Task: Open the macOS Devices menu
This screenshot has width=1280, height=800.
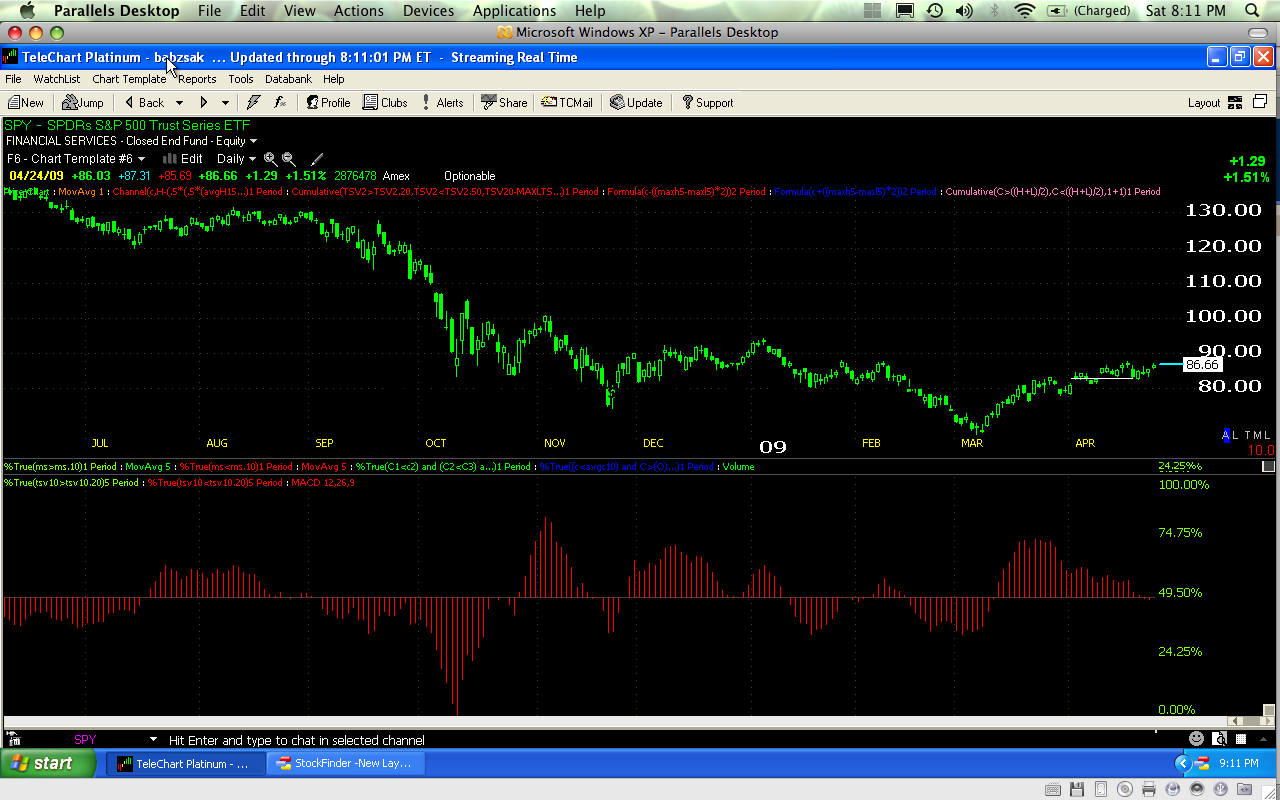Action: pyautogui.click(x=428, y=11)
